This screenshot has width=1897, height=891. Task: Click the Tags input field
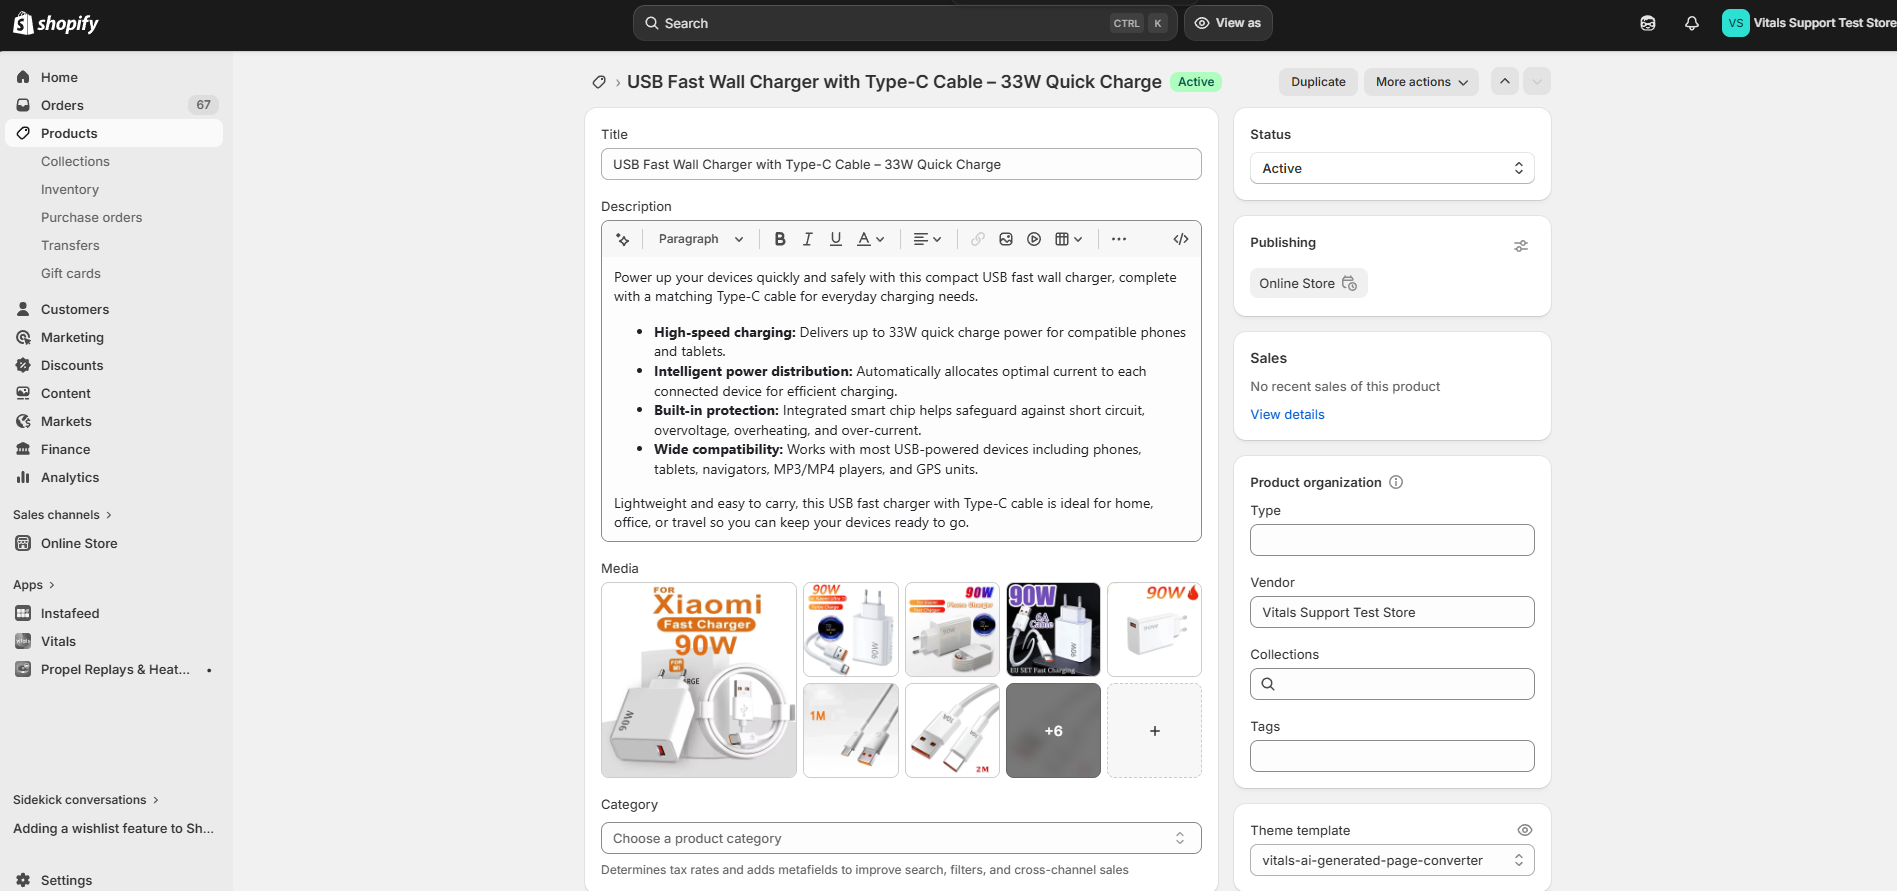[1392, 756]
